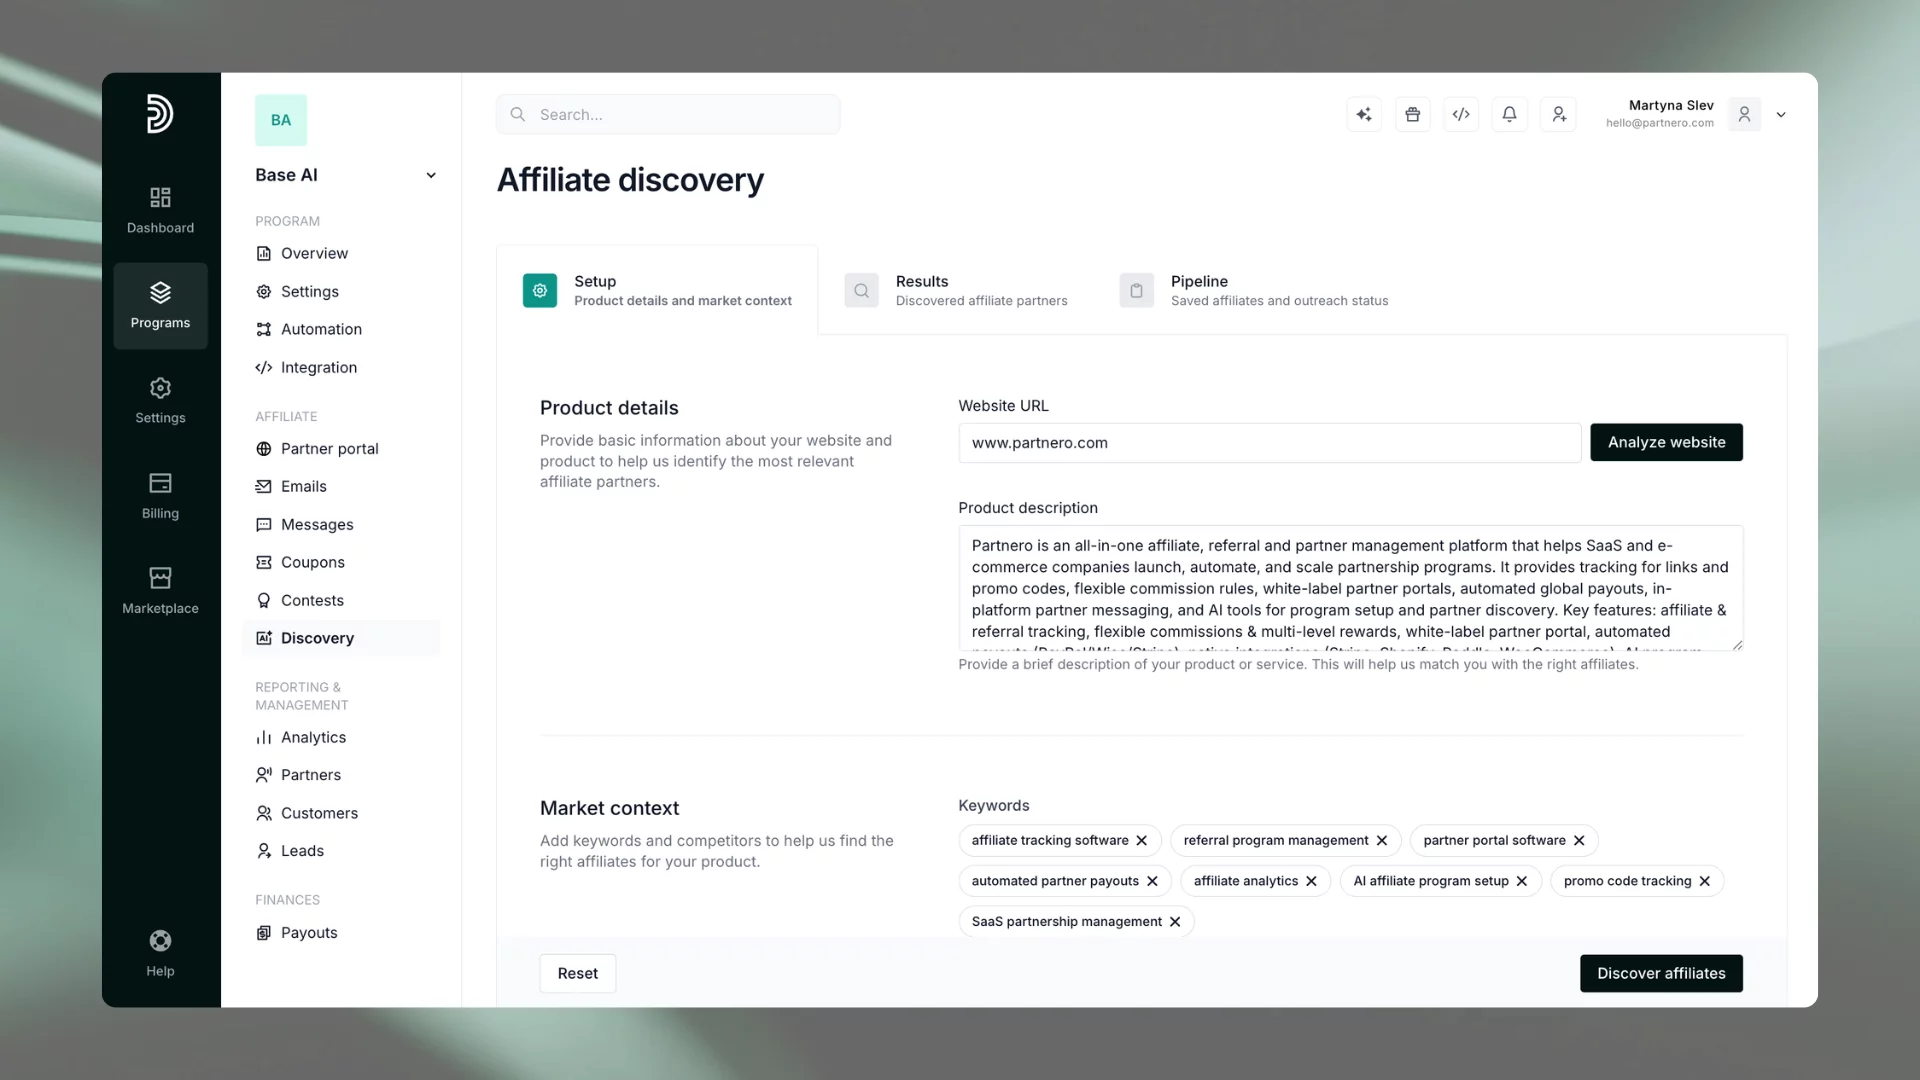Open the notifications bell
1920x1080 pixels.
click(x=1509, y=114)
